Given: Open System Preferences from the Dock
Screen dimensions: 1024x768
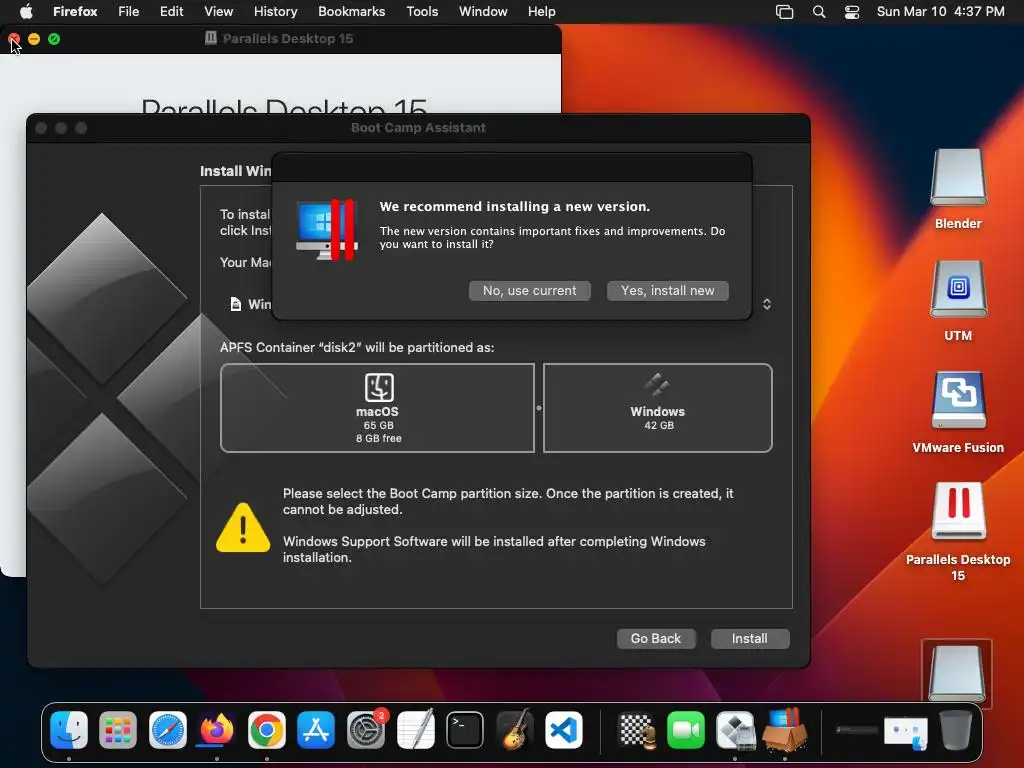Looking at the screenshot, I should point(366,729).
